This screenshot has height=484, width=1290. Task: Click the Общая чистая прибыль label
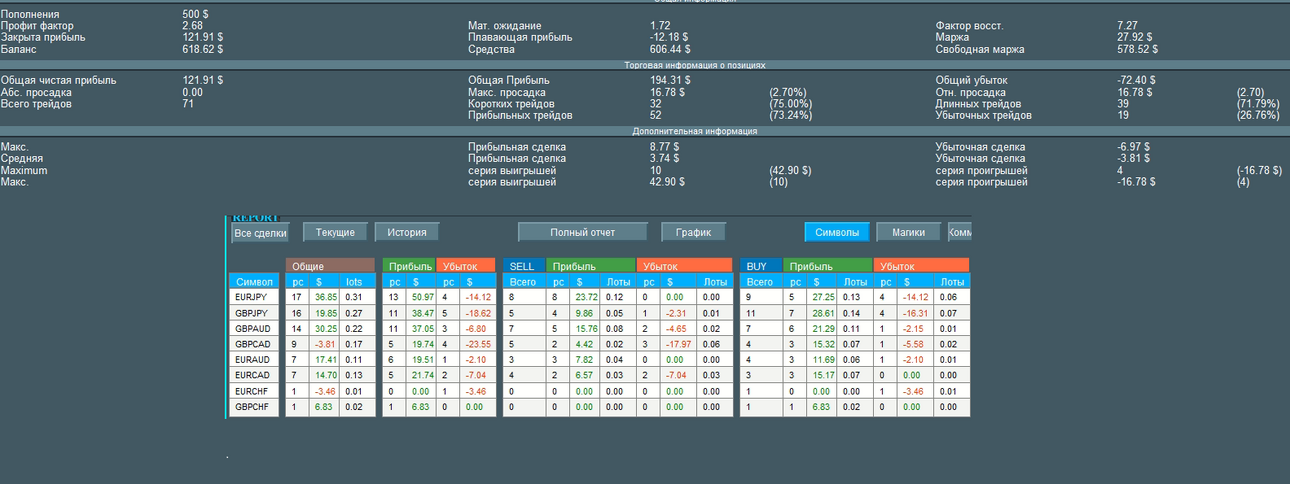(x=59, y=80)
